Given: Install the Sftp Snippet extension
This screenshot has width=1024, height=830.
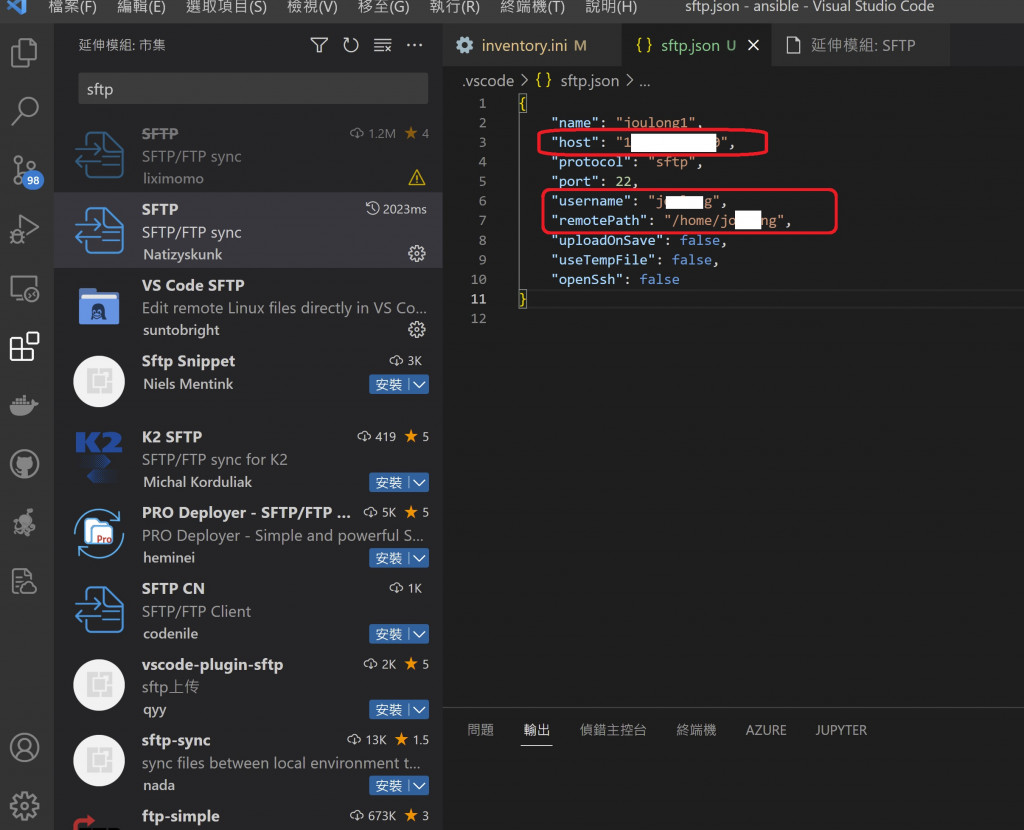Looking at the screenshot, I should pyautogui.click(x=389, y=385).
